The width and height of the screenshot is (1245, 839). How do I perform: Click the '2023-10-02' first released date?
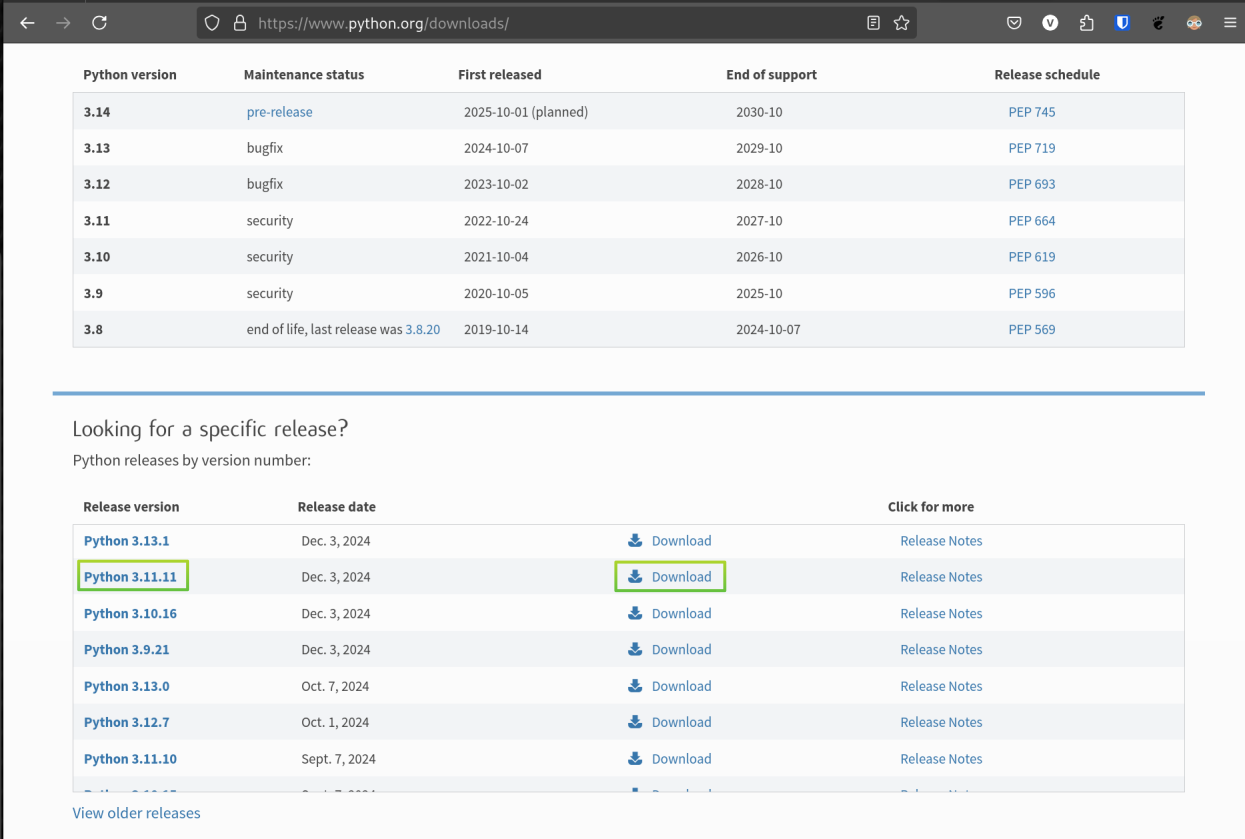pyautogui.click(x=496, y=184)
